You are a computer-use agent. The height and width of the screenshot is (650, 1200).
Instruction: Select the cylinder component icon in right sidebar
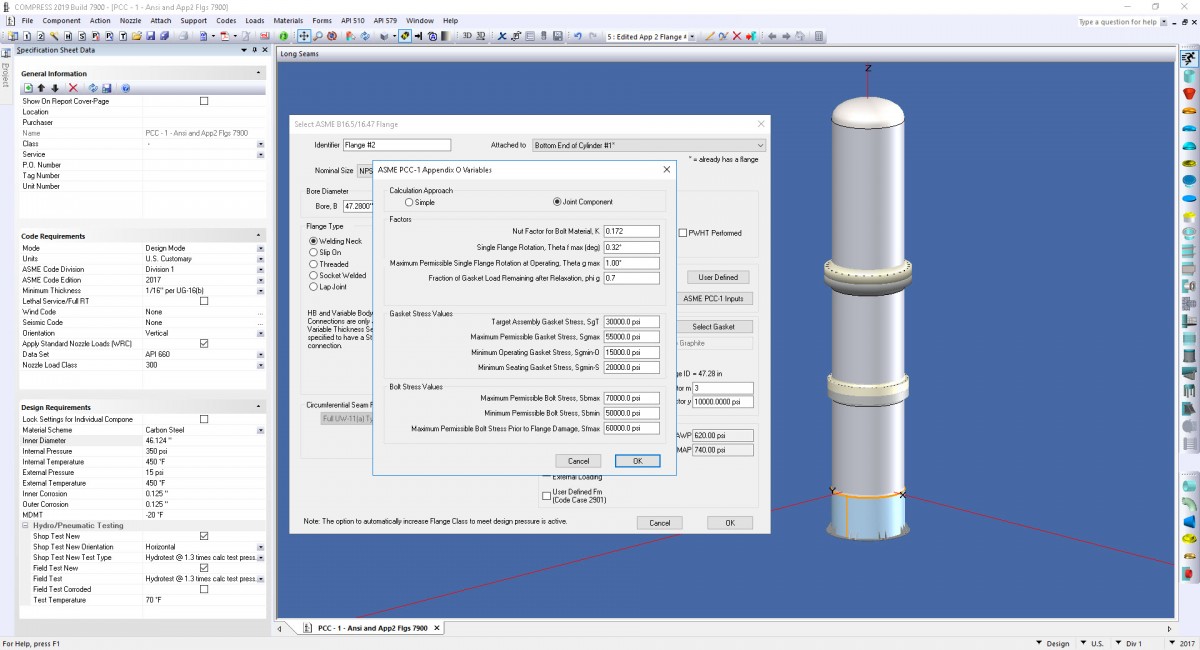(x=1190, y=77)
